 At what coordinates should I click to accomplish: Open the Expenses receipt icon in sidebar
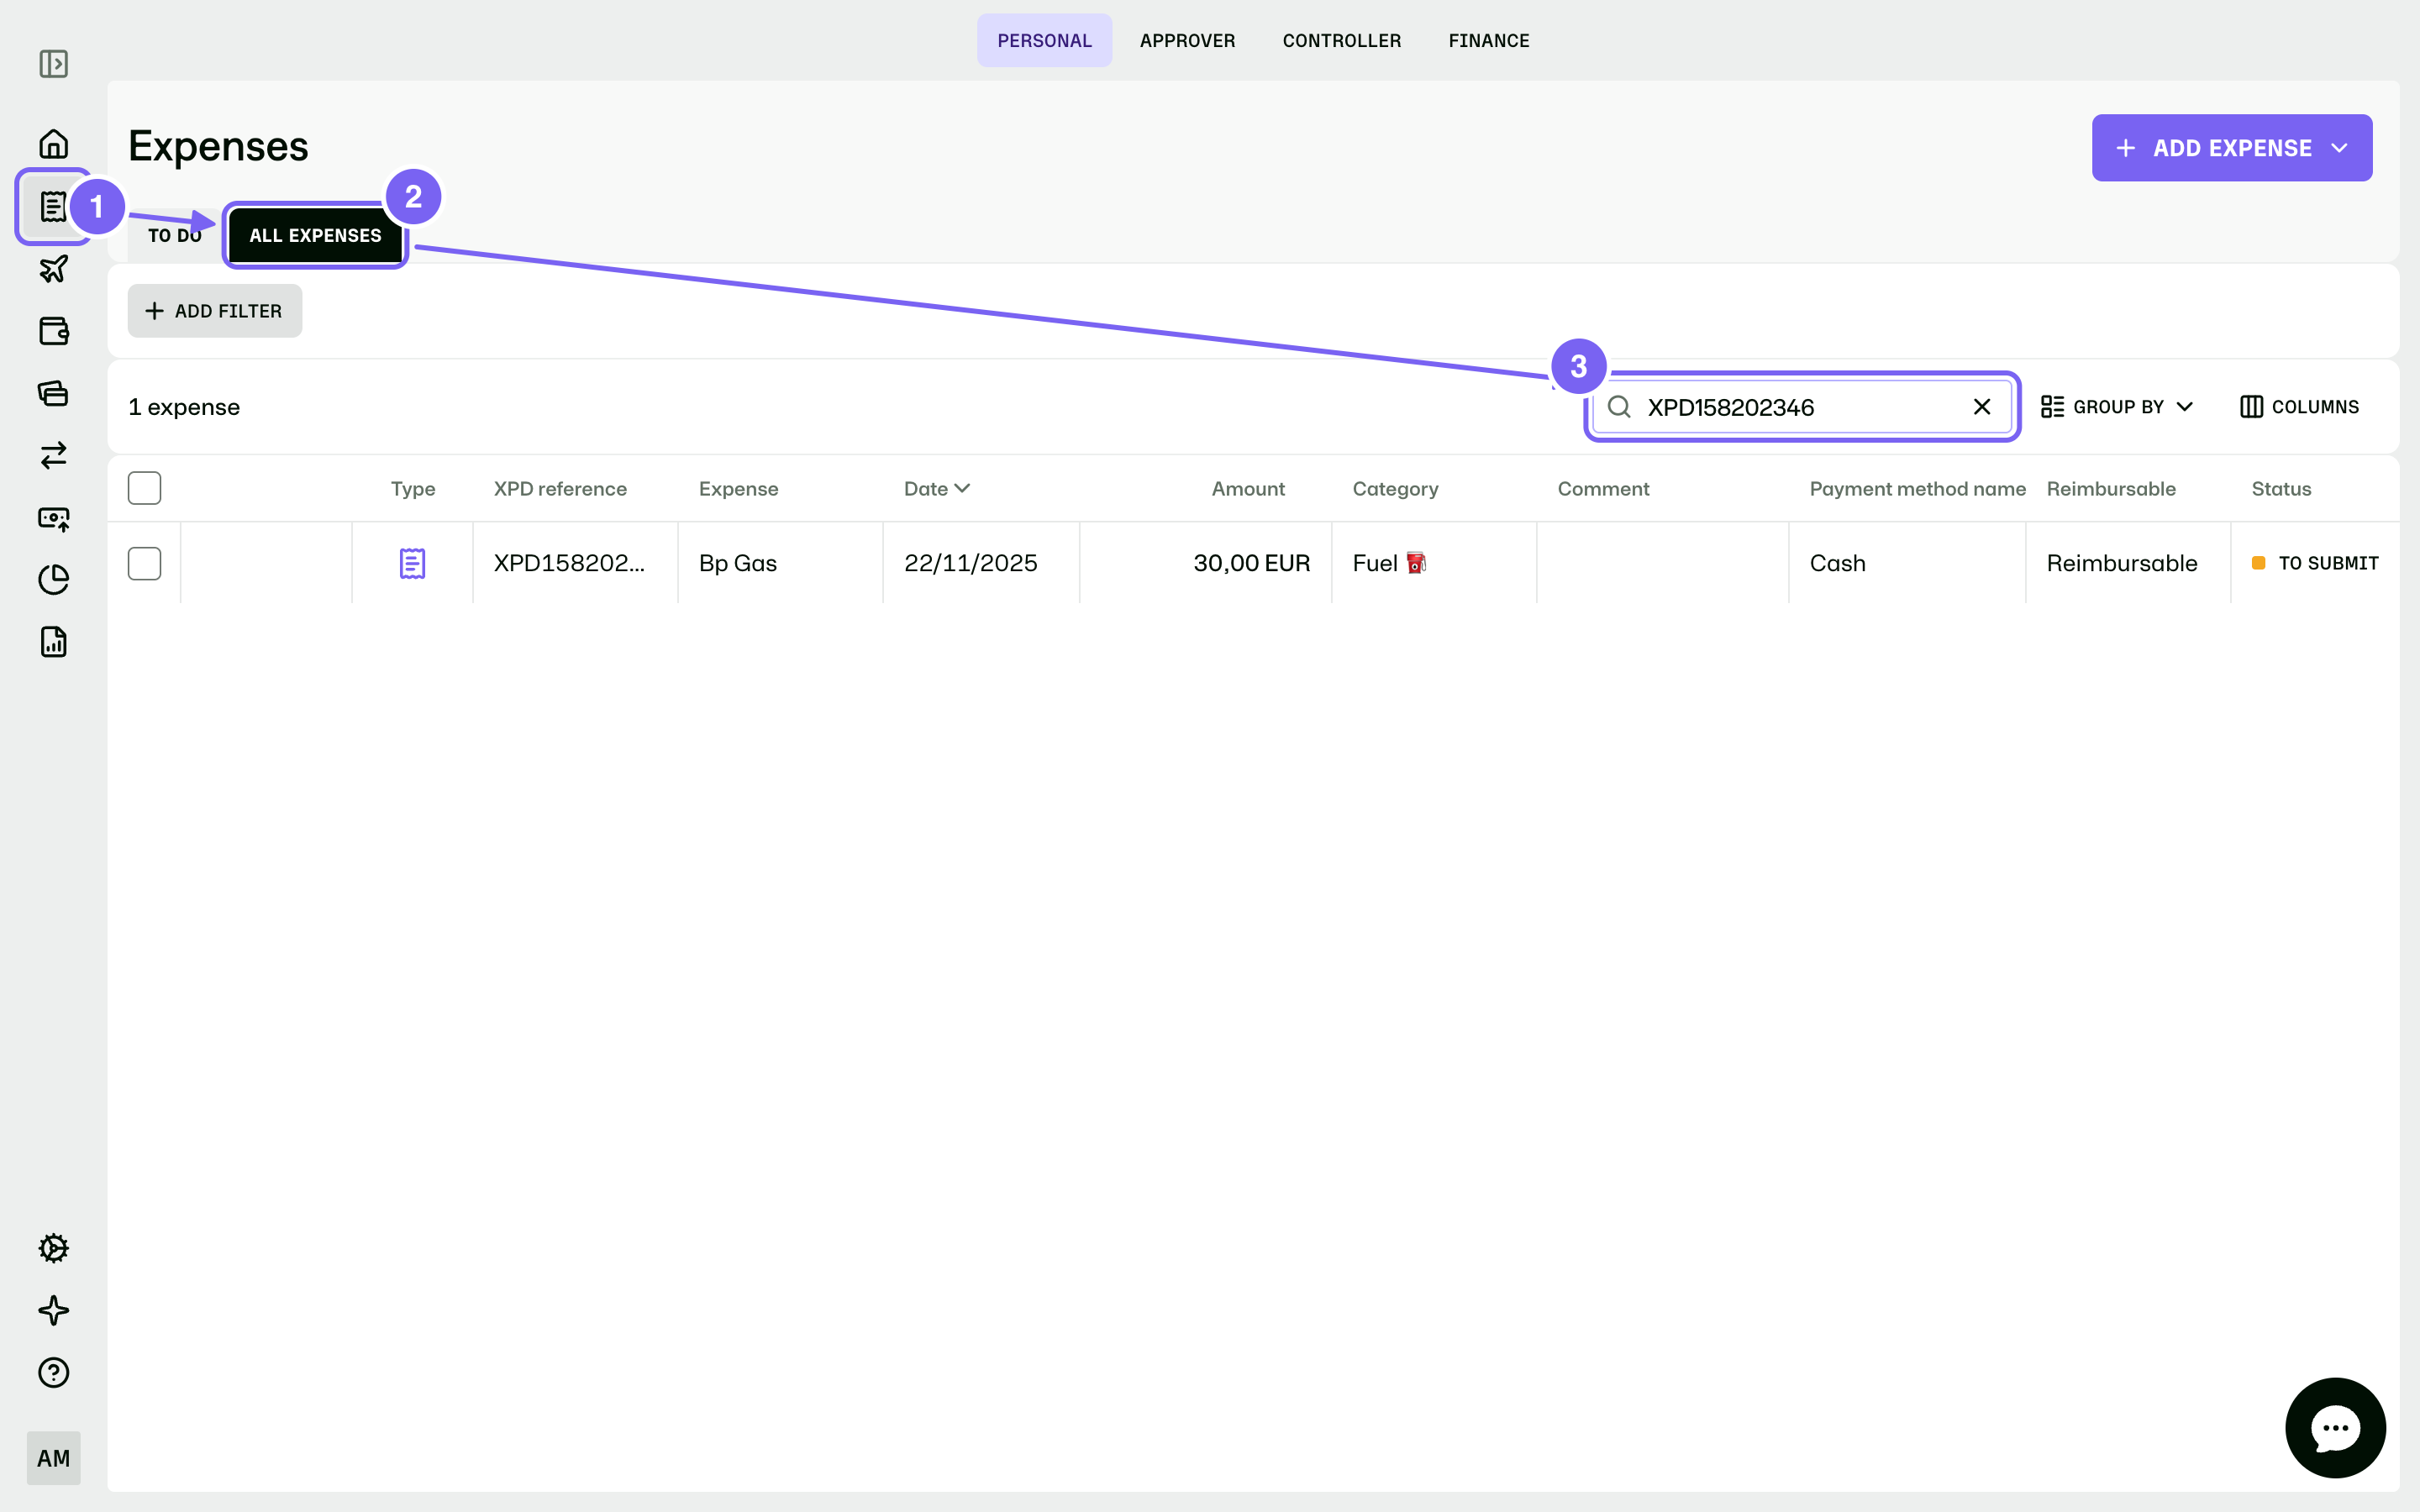[53, 207]
